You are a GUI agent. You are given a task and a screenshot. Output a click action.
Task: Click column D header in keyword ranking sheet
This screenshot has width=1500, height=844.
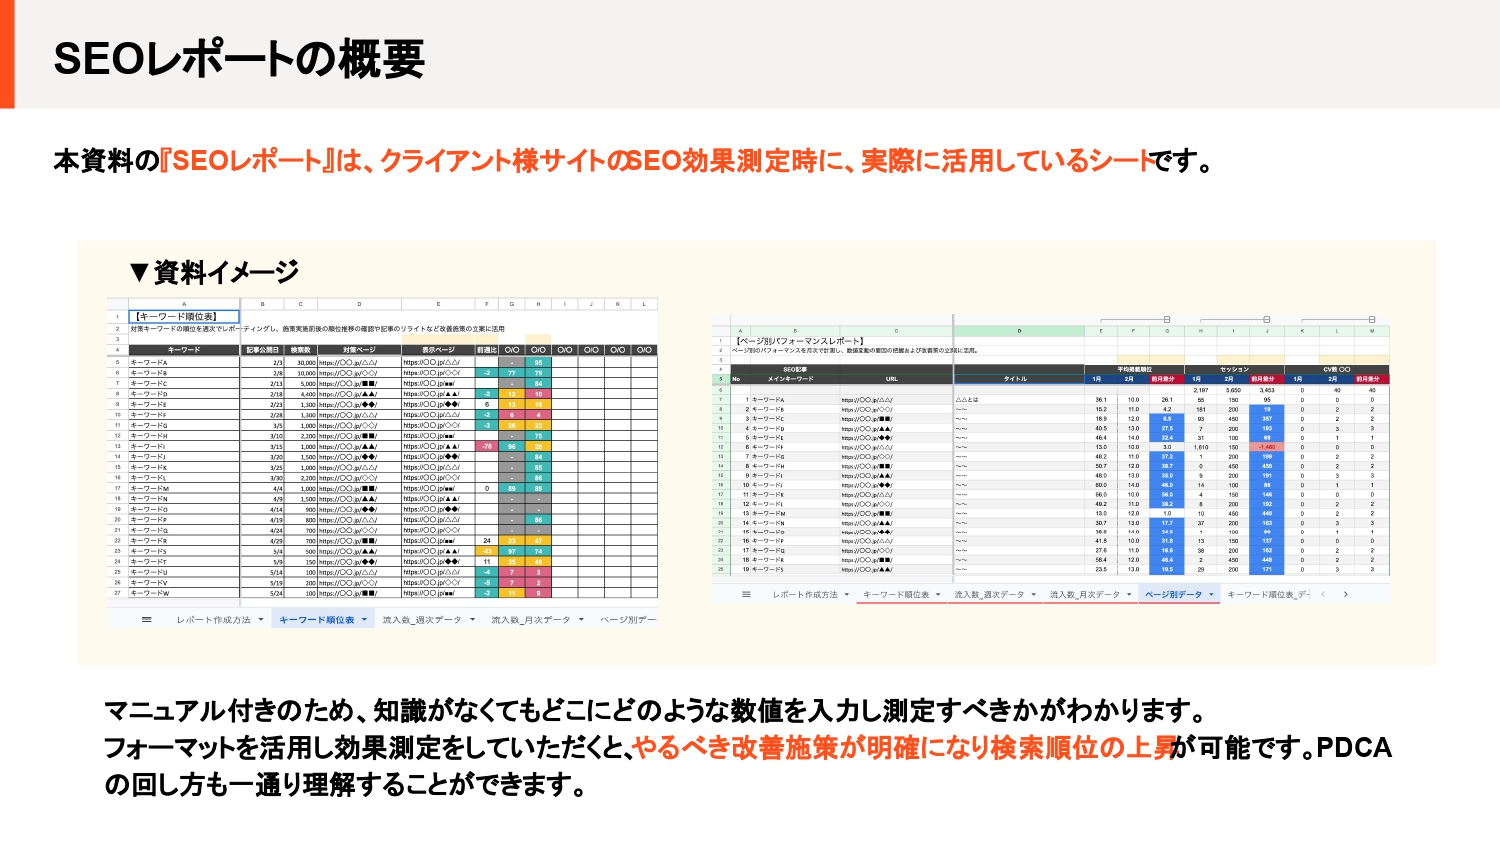(x=359, y=304)
